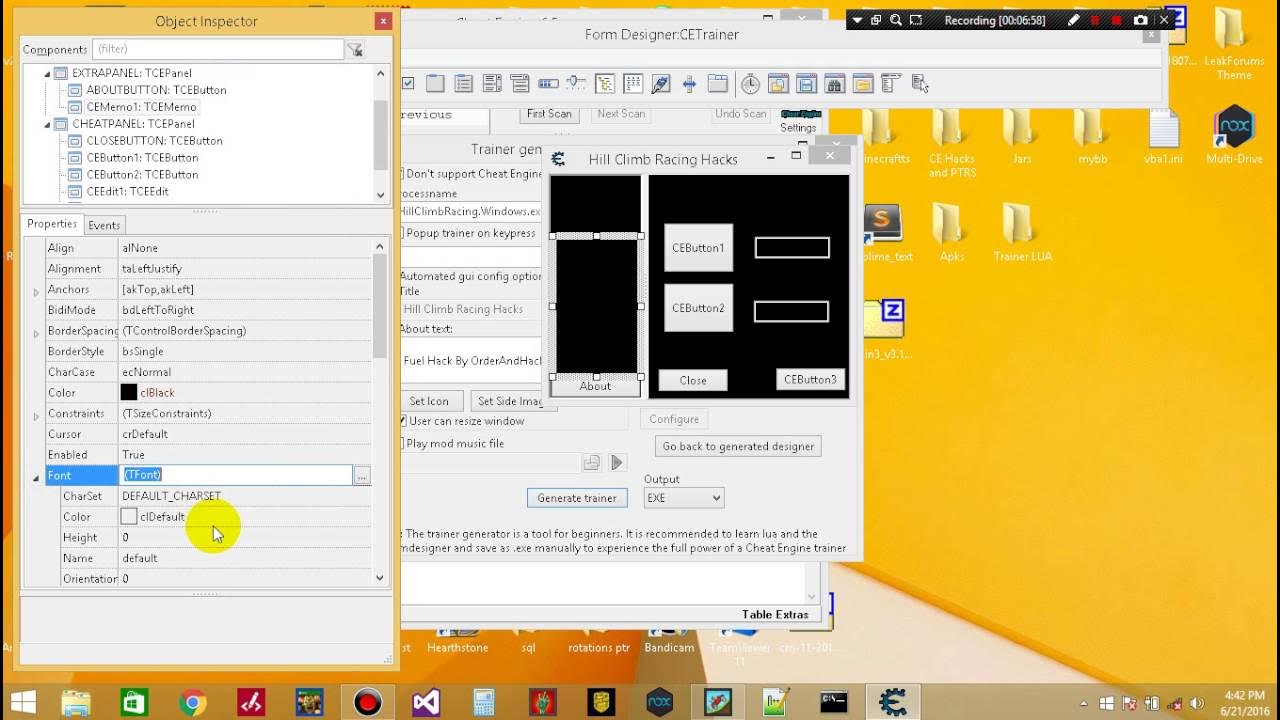Toggle User can resize window checkbox
This screenshot has width=1280, height=720.
402,421
